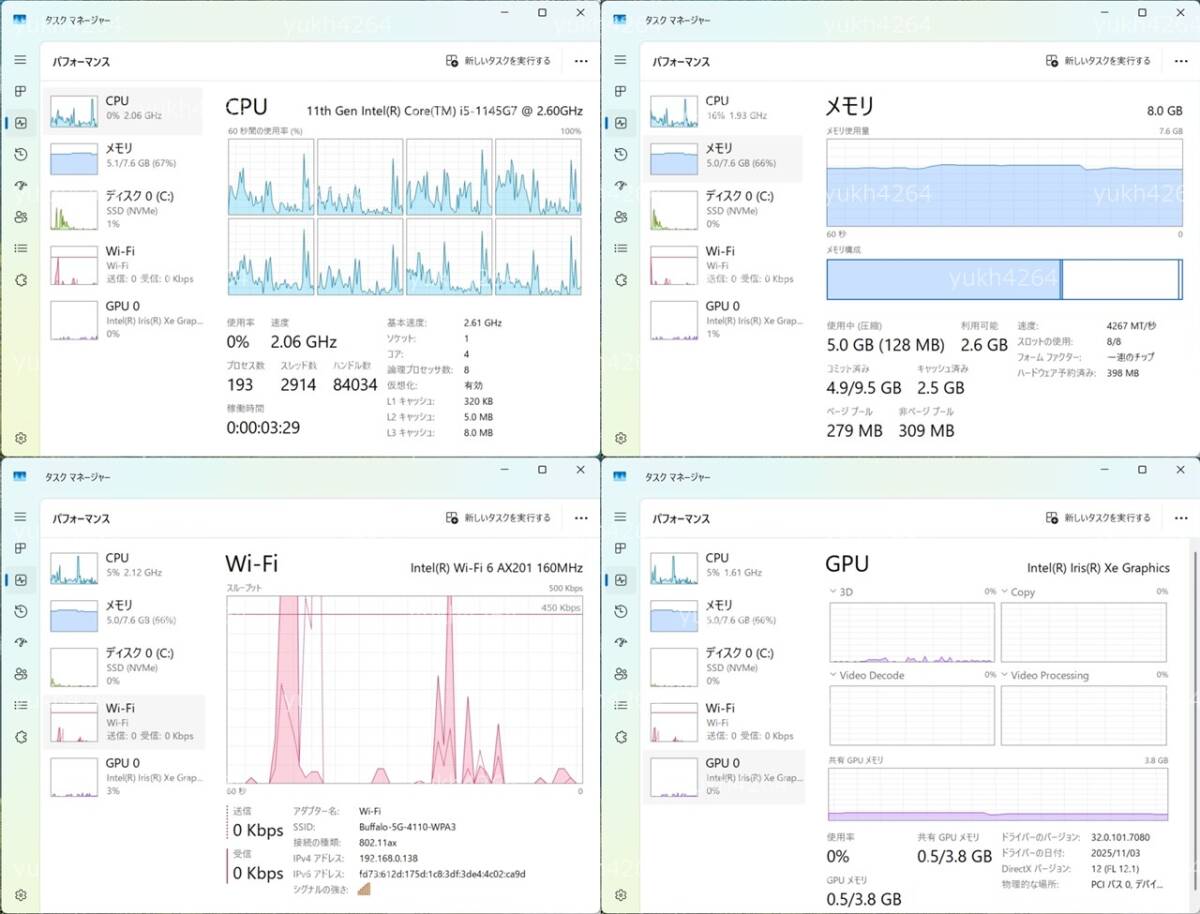Open the three-dot more menu in Memory window
Screen dimensions: 1200x914
click(1181, 61)
